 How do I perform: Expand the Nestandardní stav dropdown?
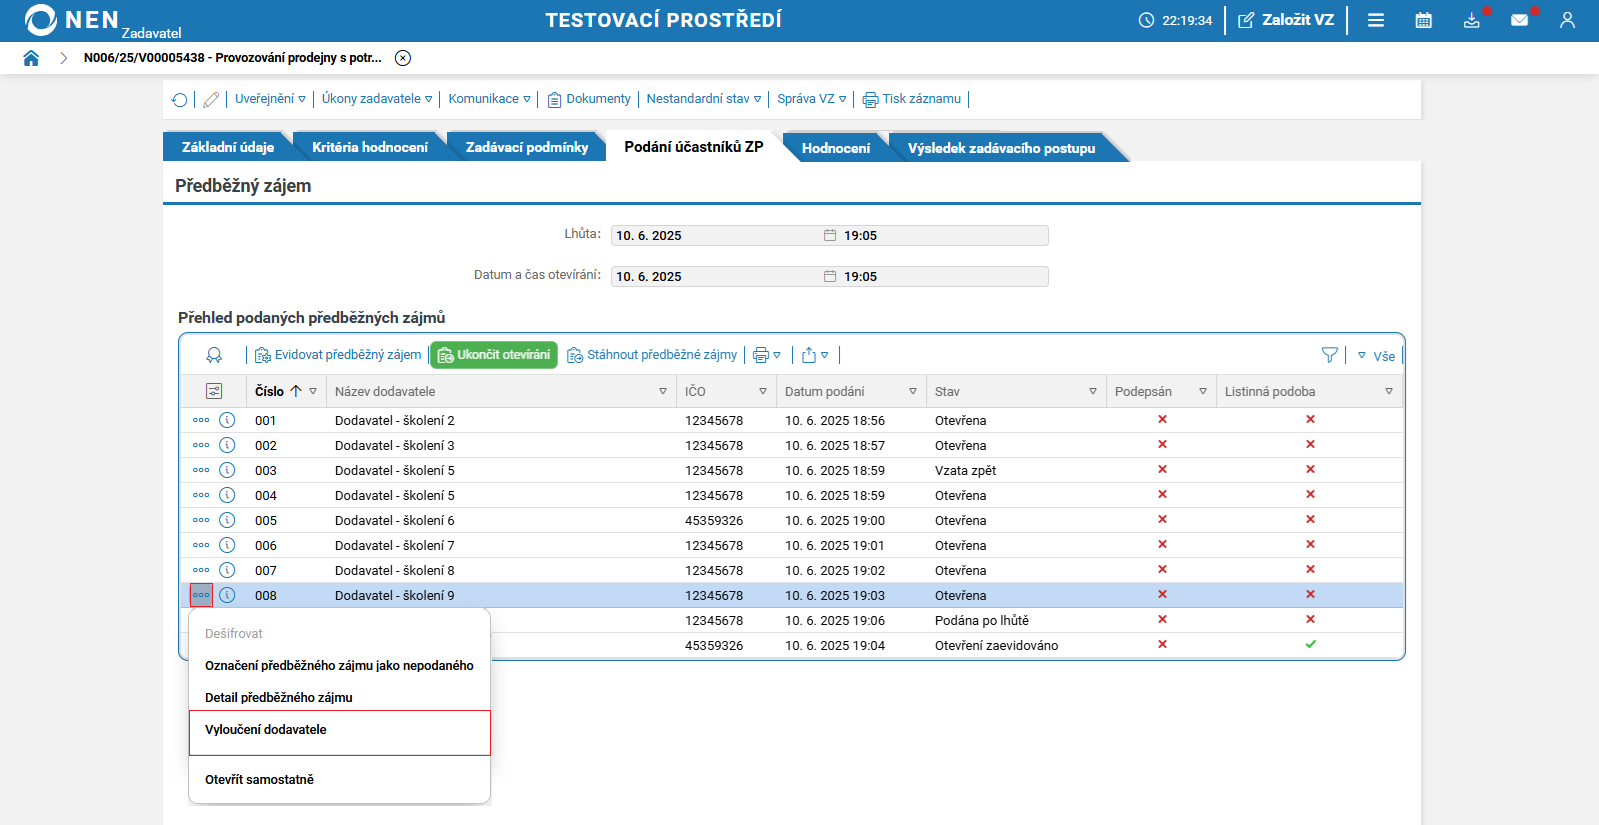[703, 99]
